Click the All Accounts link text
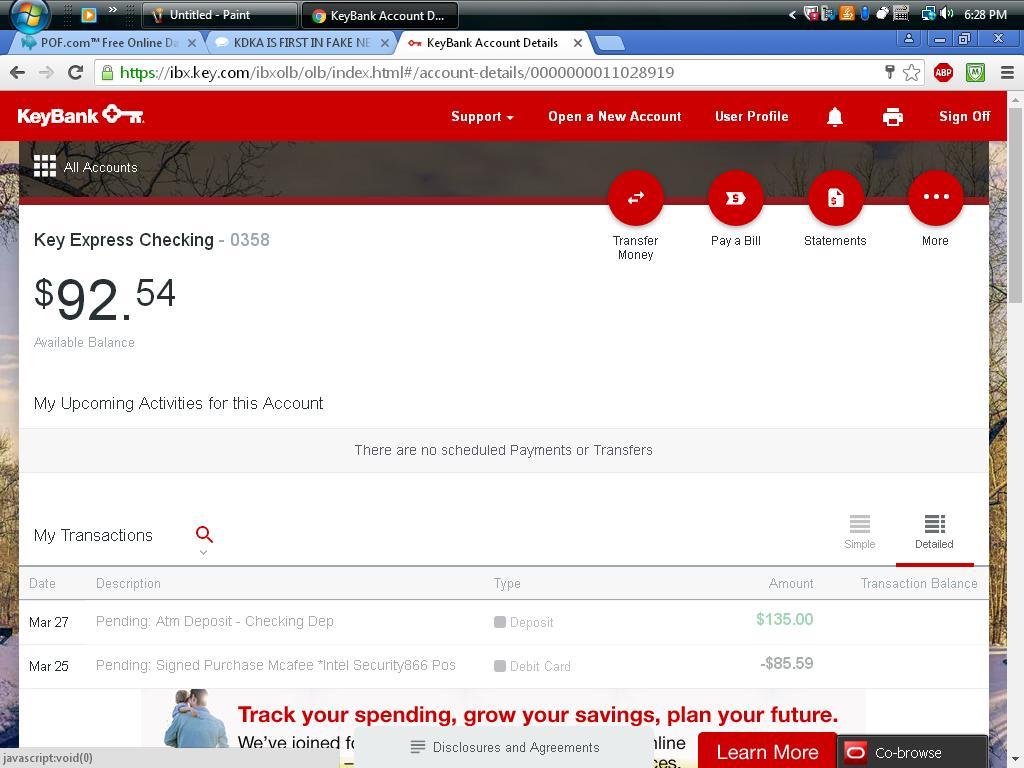 101,167
